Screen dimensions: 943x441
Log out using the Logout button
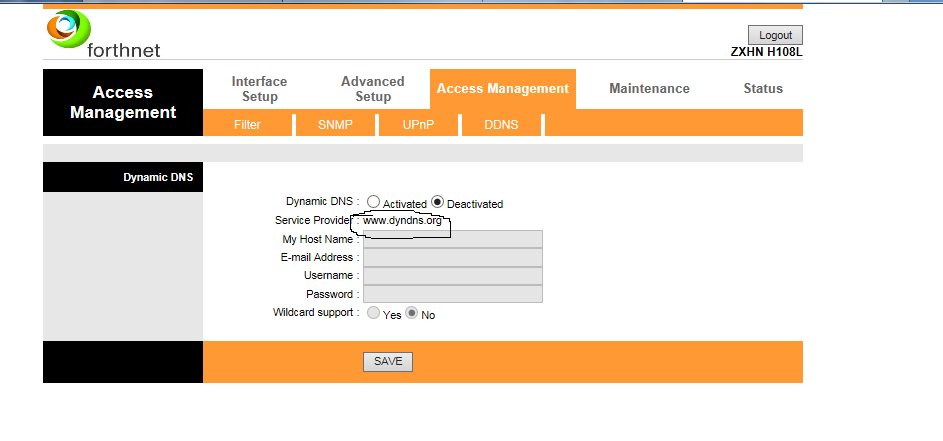coord(775,35)
